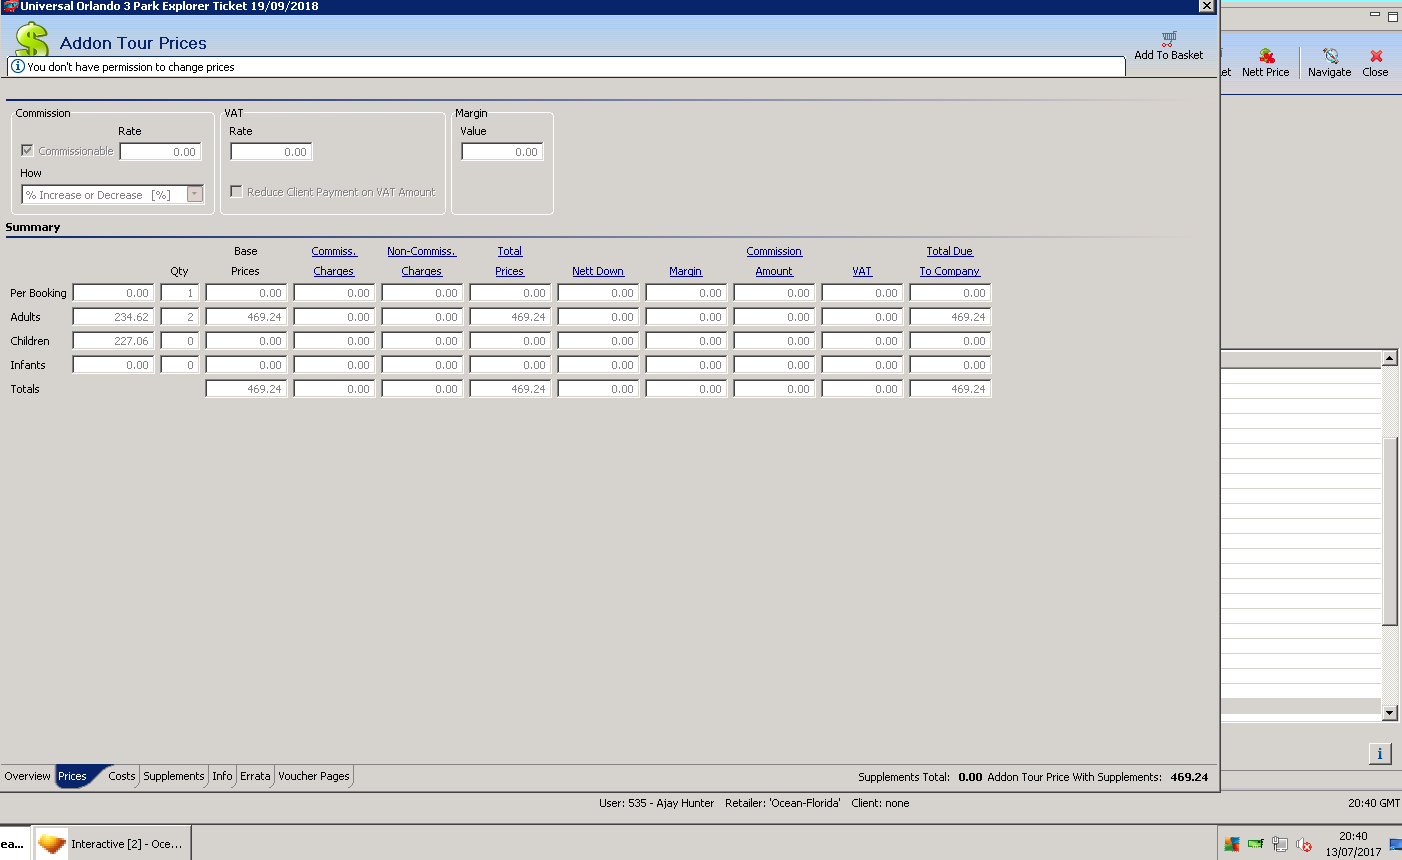Image resolution: width=1402 pixels, height=860 pixels.
Task: Open the Info tab
Action: pyautogui.click(x=222, y=776)
